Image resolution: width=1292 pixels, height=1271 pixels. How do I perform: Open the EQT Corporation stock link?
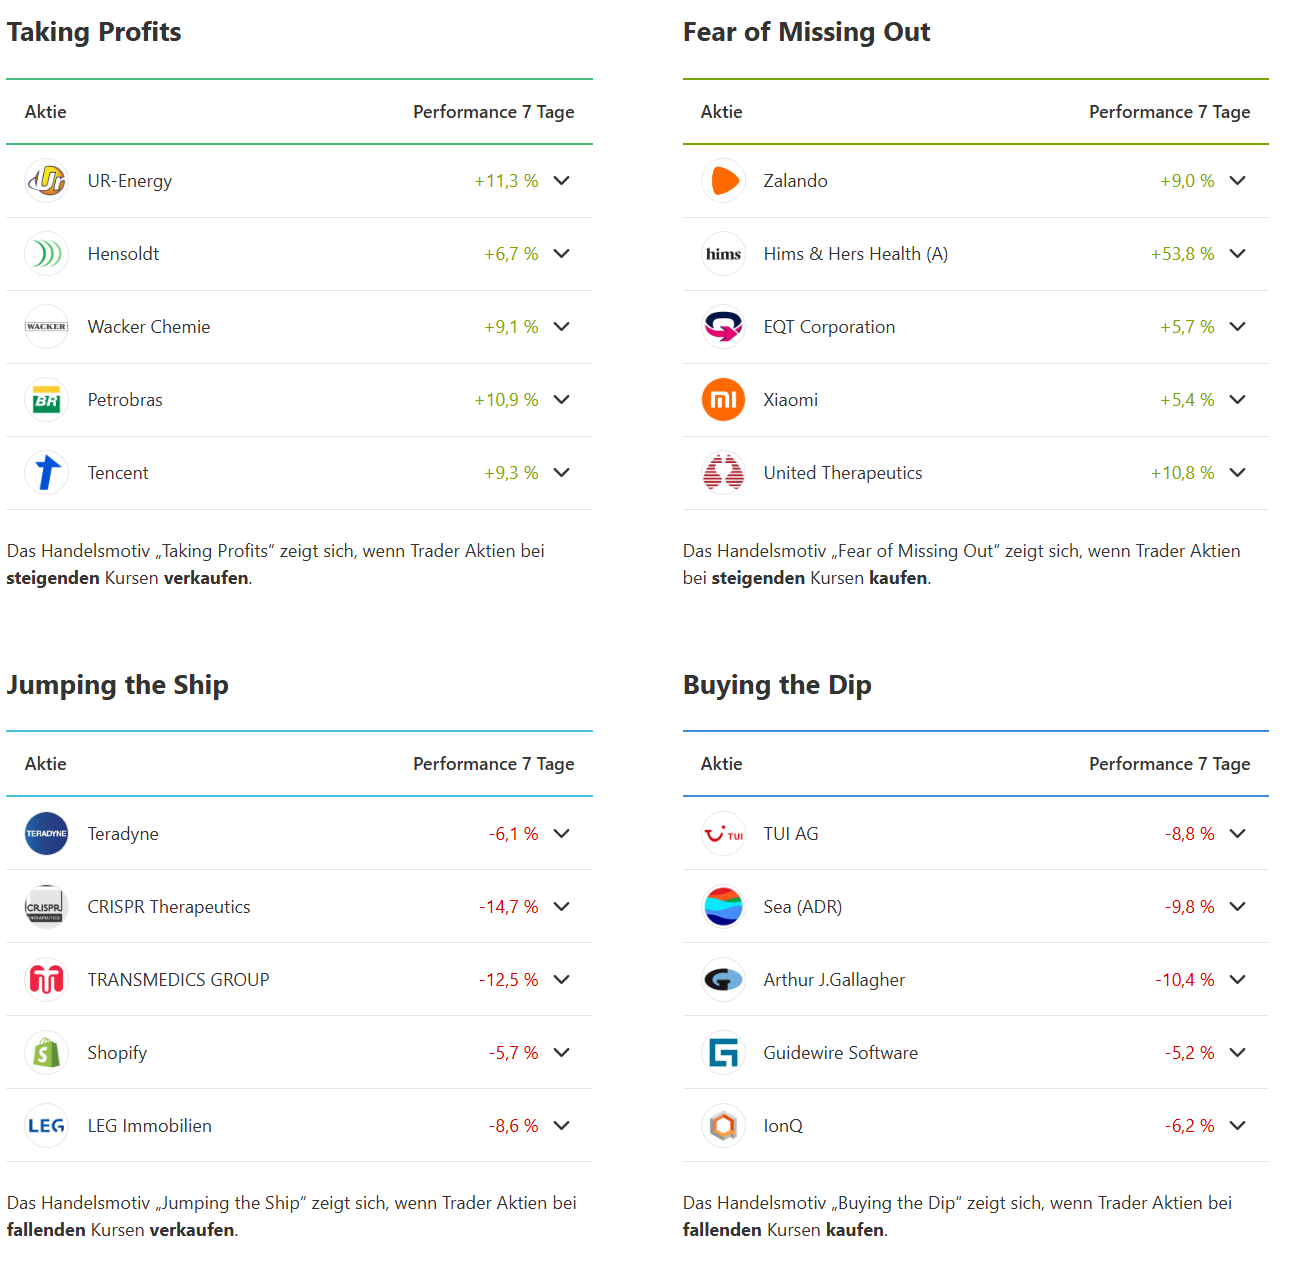coord(829,327)
